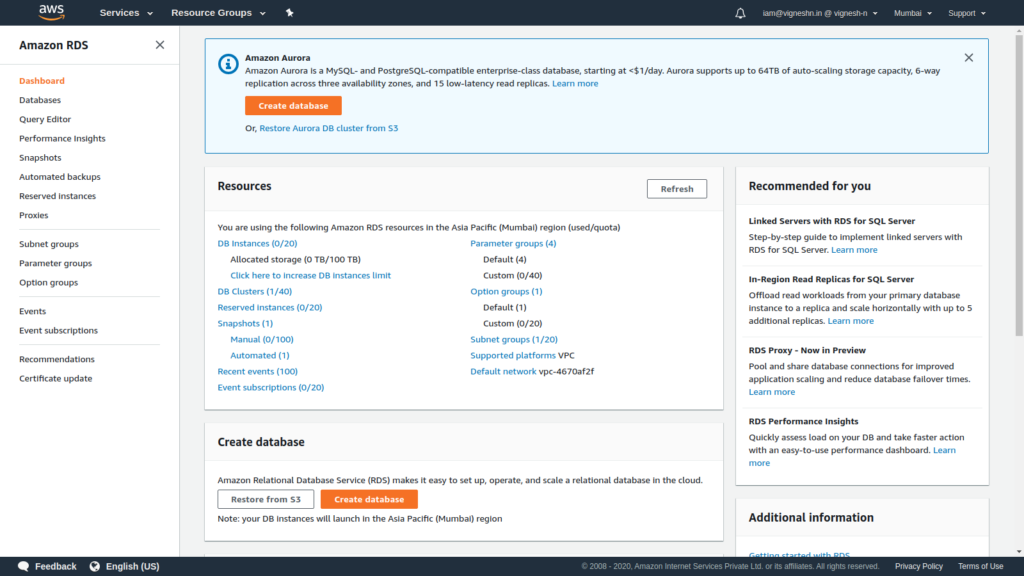Close the Amazon RDS sidebar panel
1024x576 pixels.
point(160,45)
